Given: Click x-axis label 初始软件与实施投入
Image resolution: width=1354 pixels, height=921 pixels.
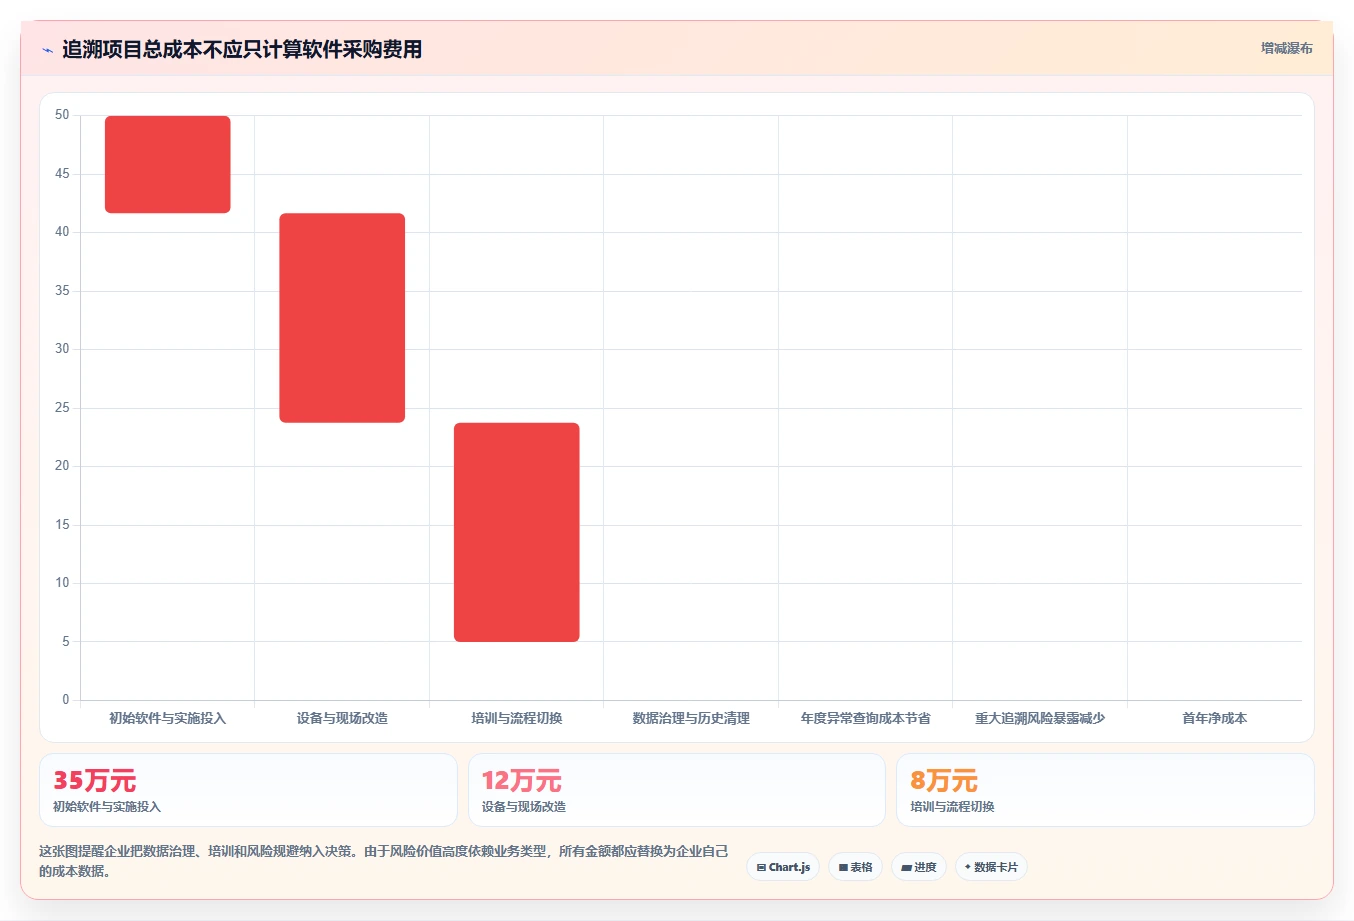Looking at the screenshot, I should (x=168, y=718).
